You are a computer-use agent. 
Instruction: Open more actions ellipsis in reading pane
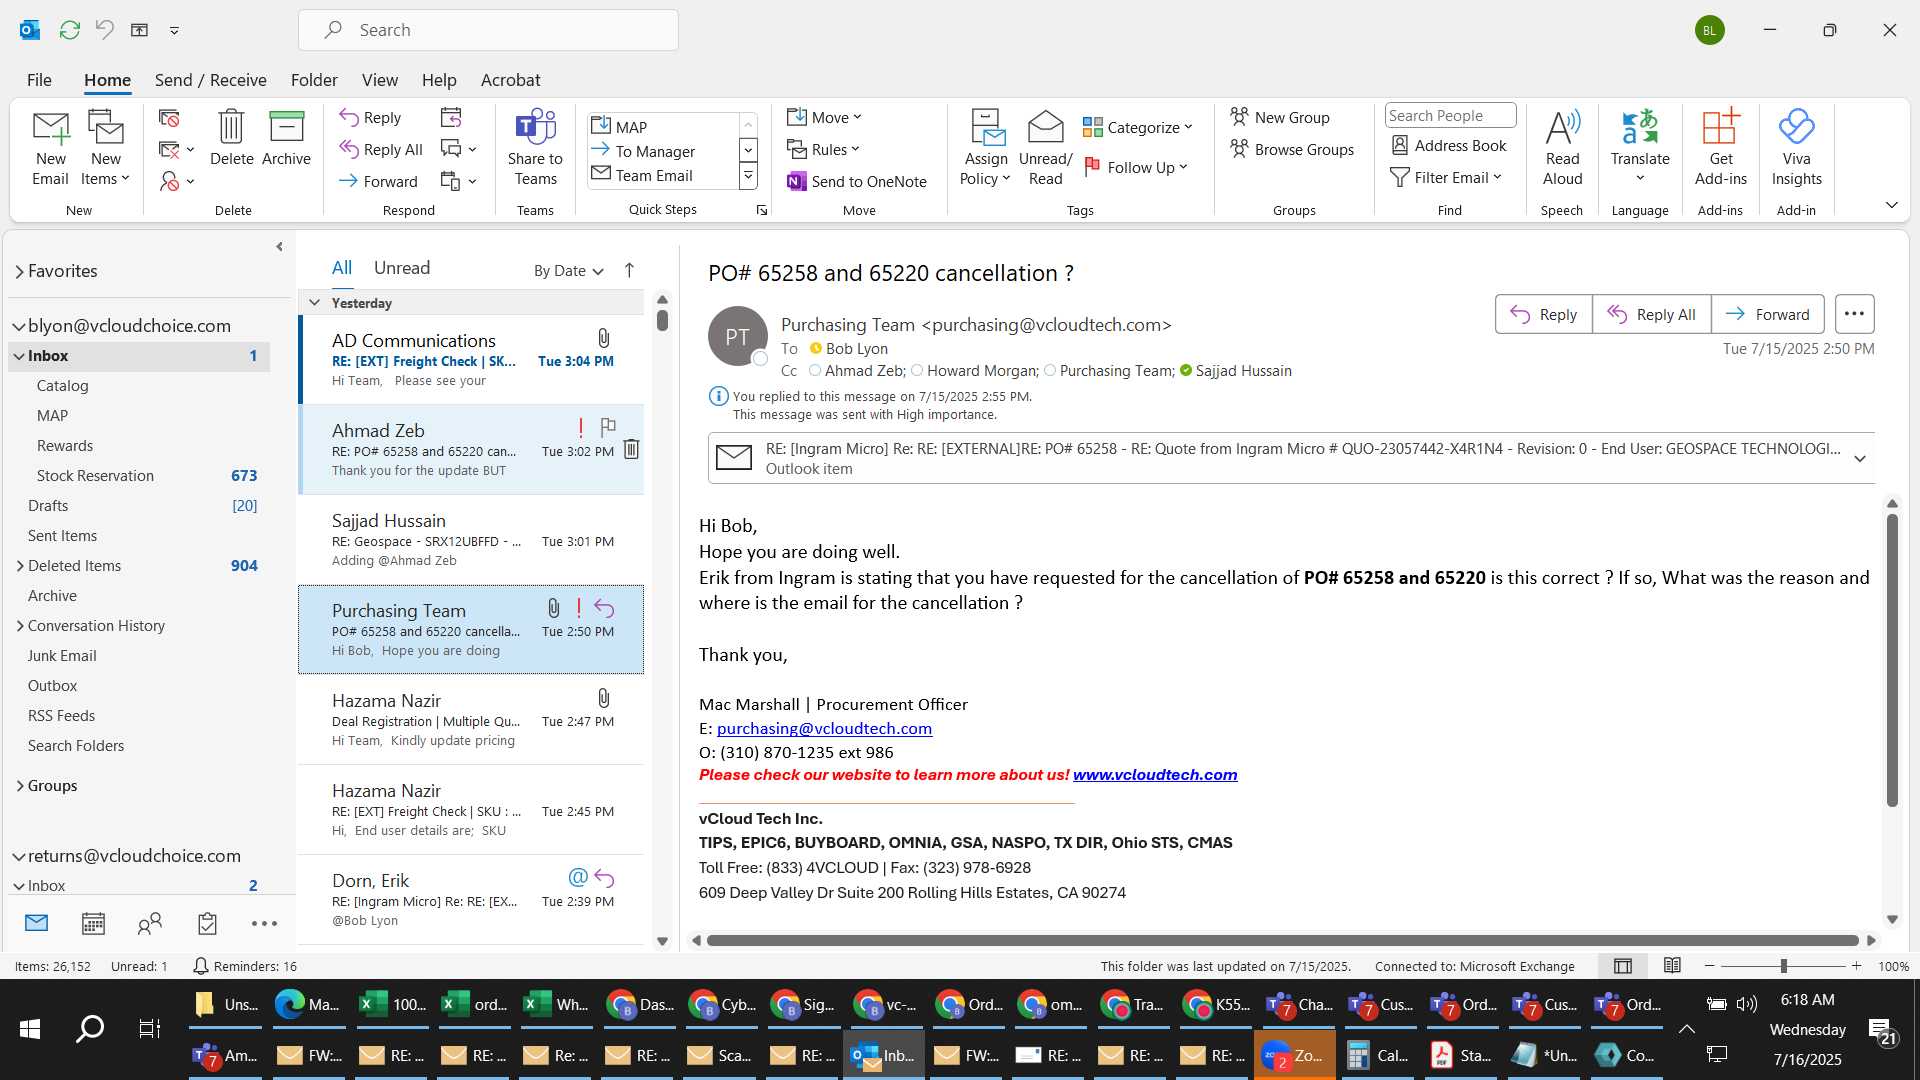pos(1854,314)
